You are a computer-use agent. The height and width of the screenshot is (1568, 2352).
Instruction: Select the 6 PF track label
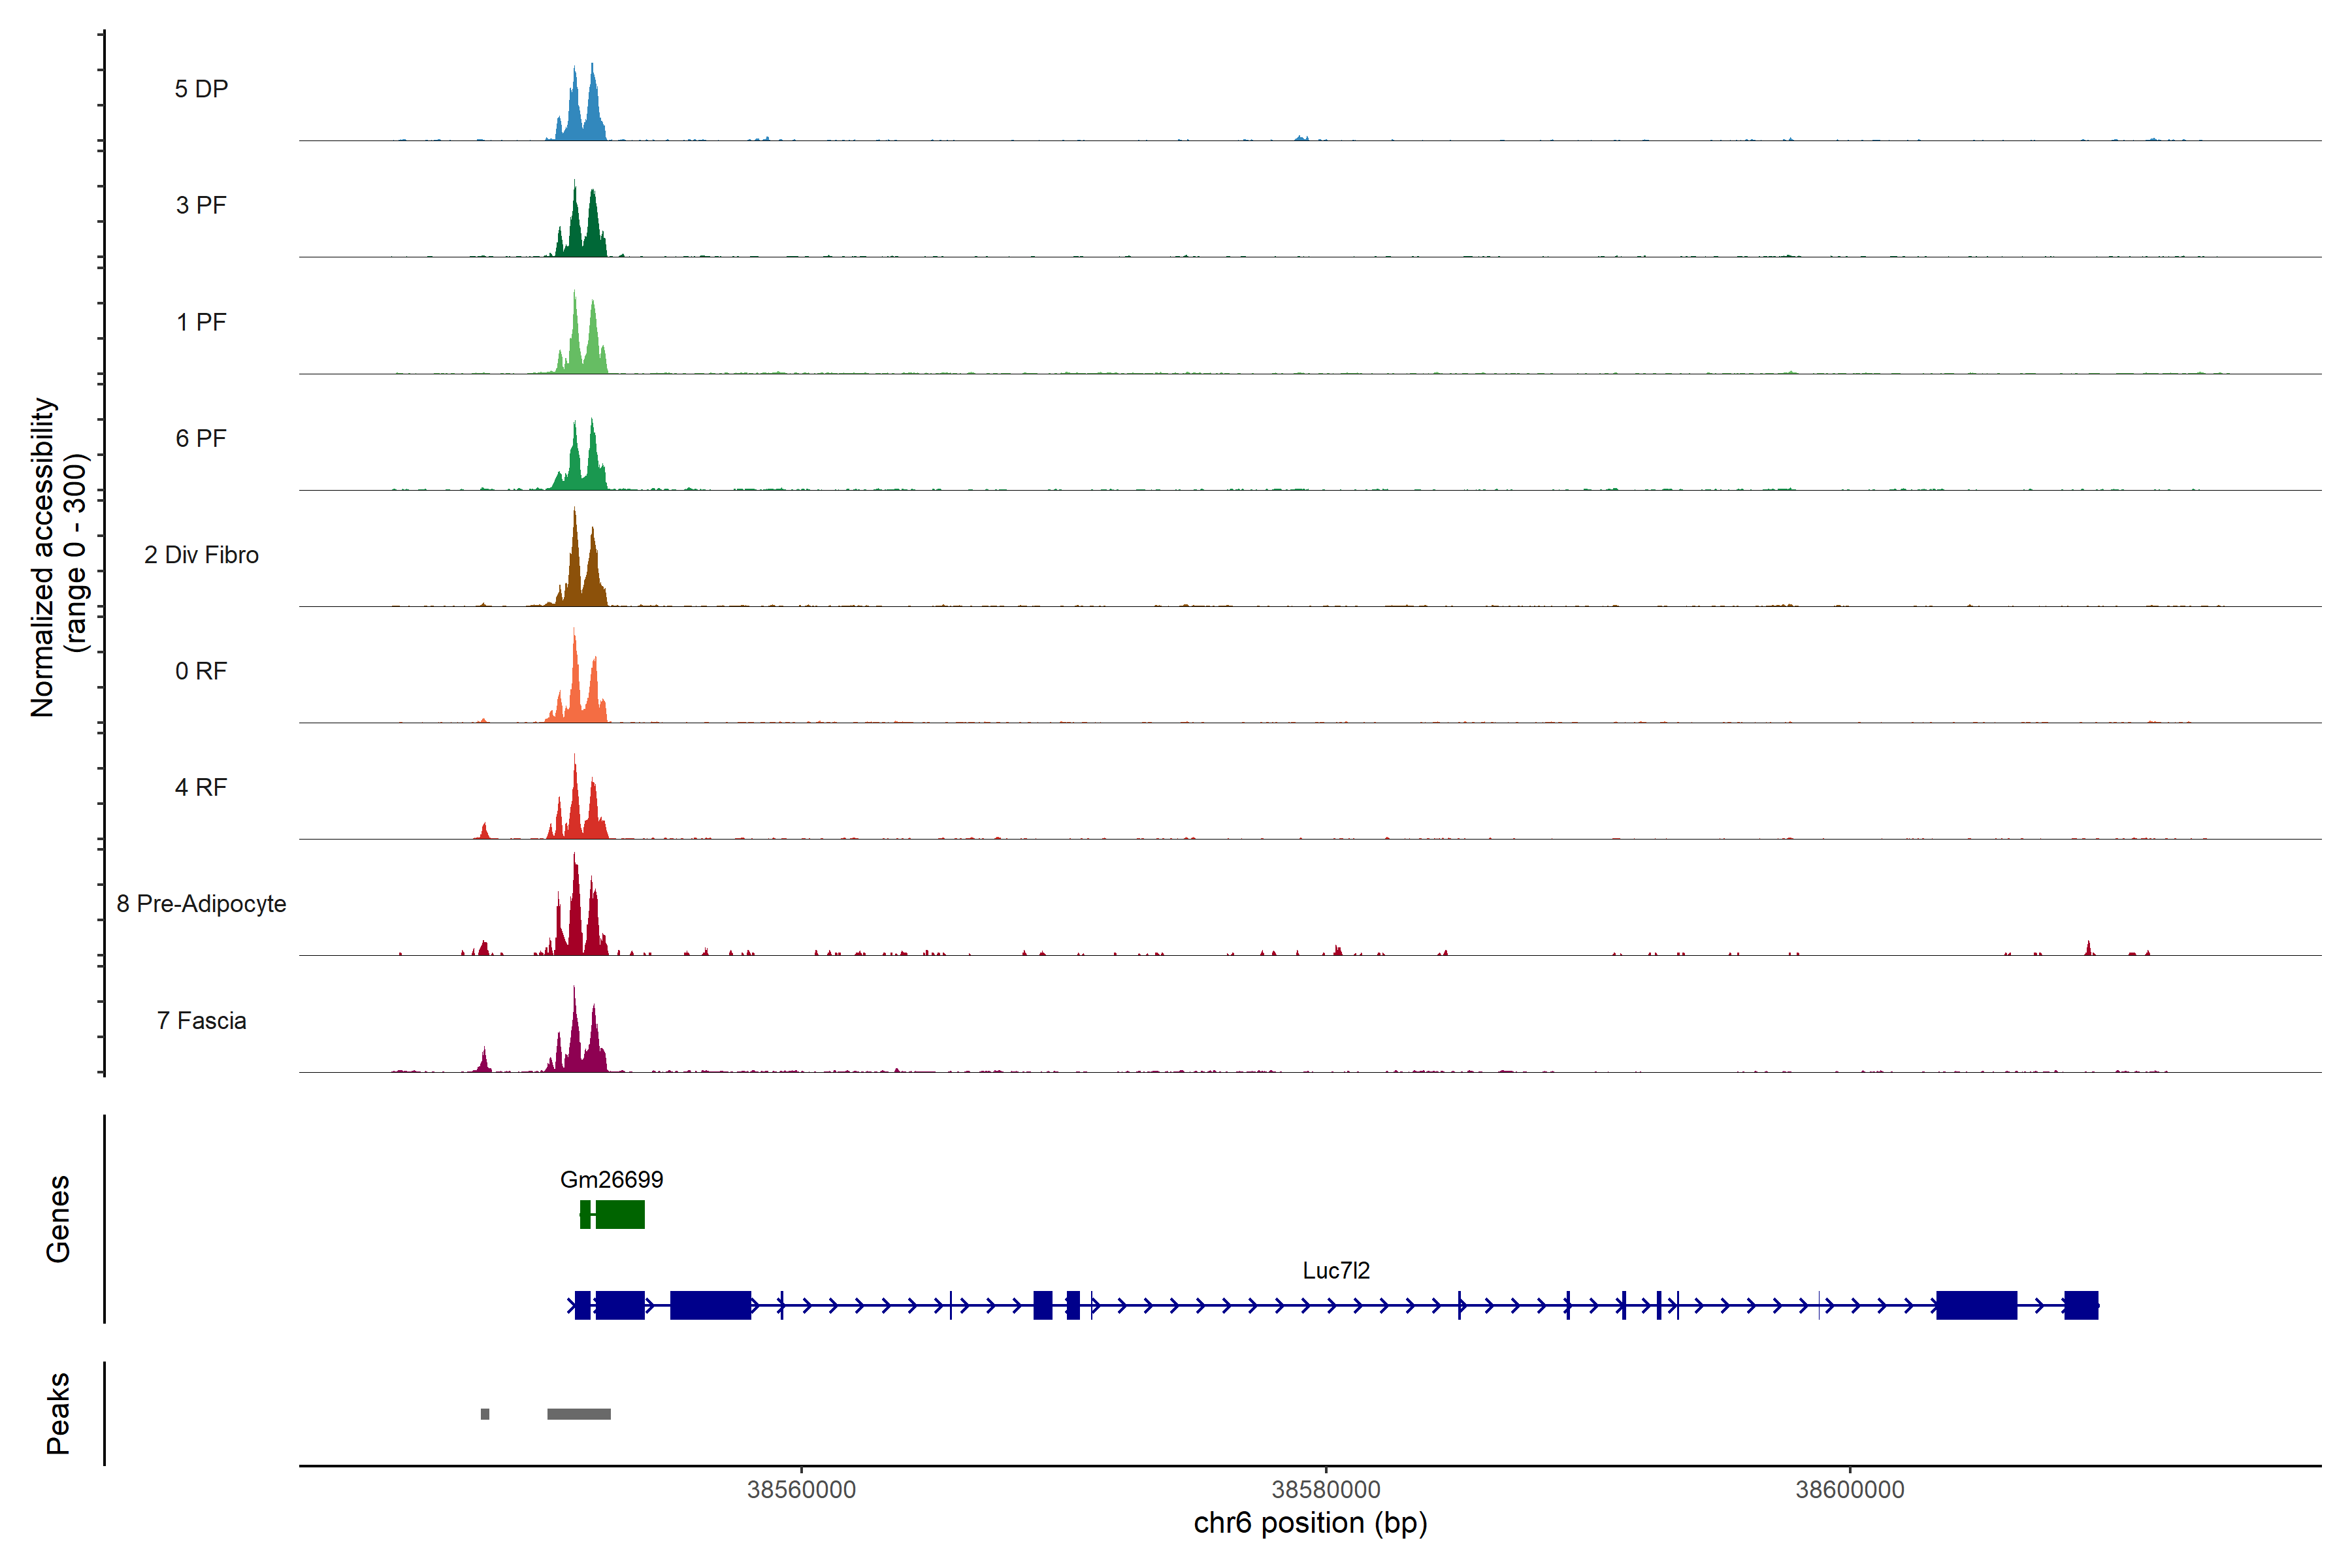[201, 438]
